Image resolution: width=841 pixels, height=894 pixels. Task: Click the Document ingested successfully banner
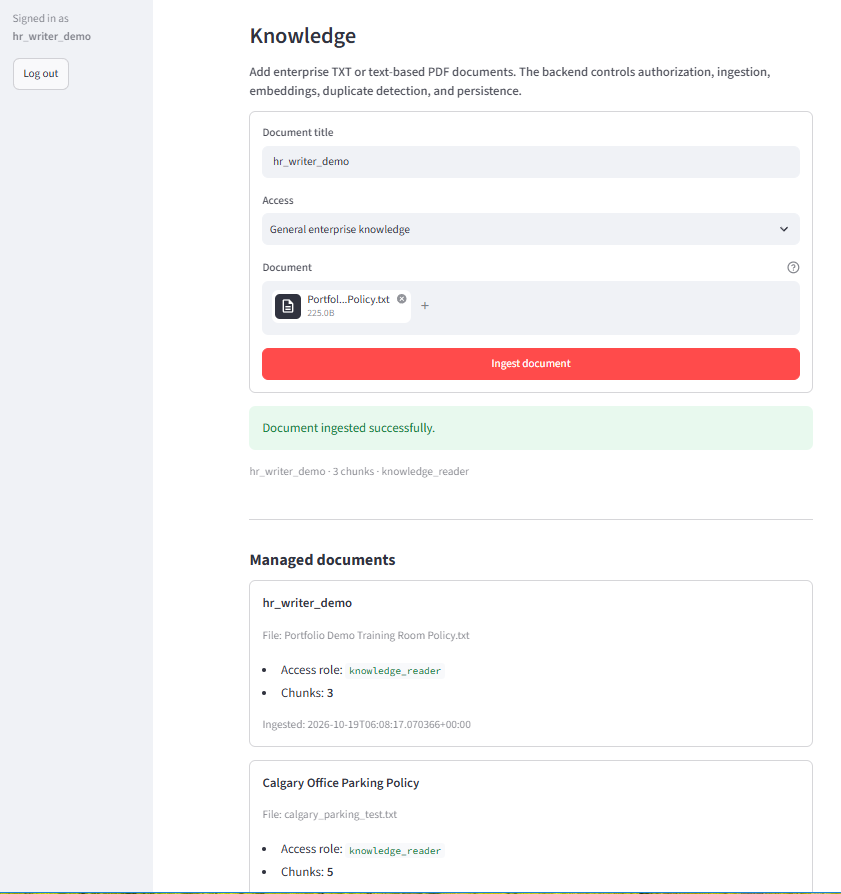click(531, 428)
